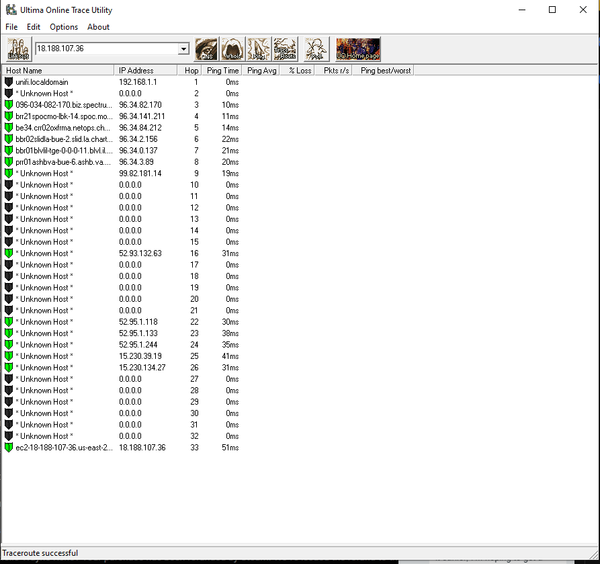Image resolution: width=600 pixels, height=564 pixels.
Task: Click IP address 192.168.1.1
Action: pos(138,82)
